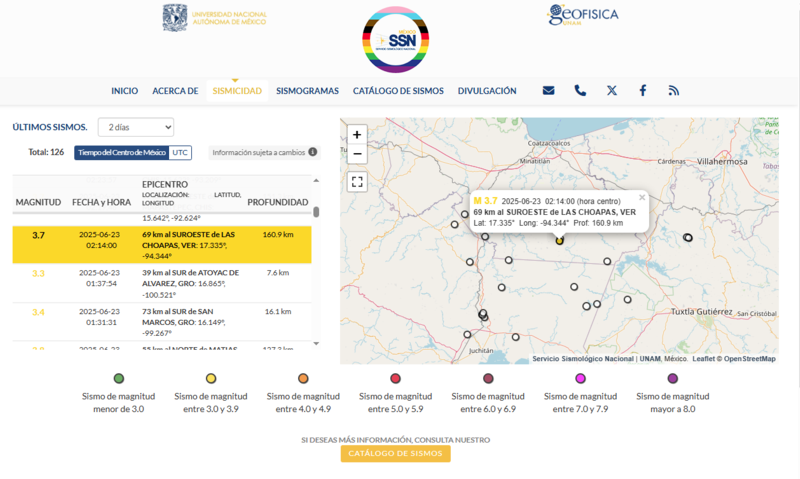
Task: Click the phone contact icon
Action: 580,91
